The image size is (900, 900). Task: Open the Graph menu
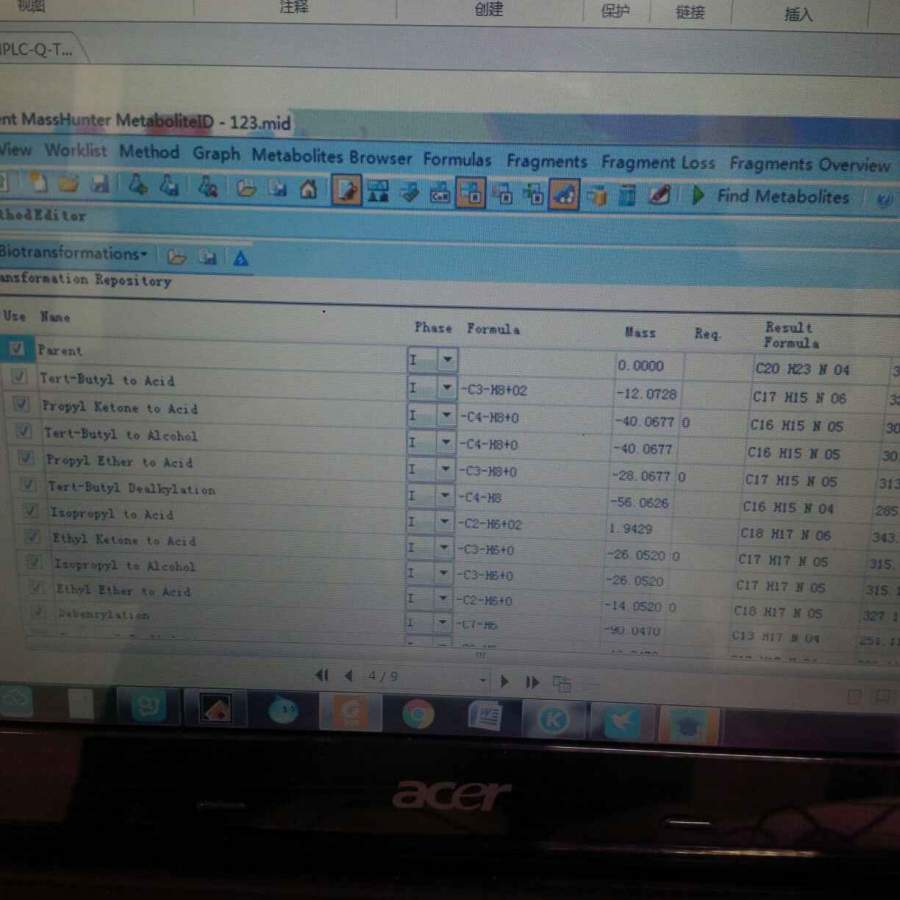pyautogui.click(x=216, y=154)
